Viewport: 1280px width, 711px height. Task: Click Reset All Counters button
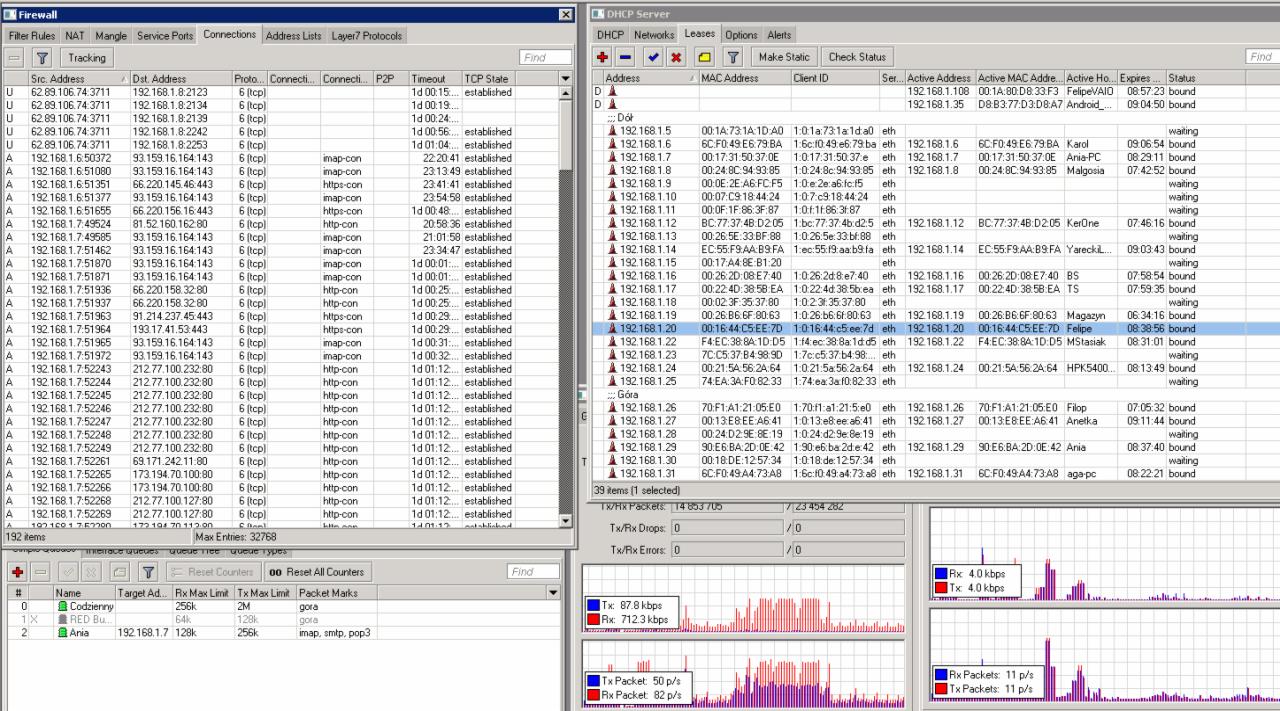316,572
